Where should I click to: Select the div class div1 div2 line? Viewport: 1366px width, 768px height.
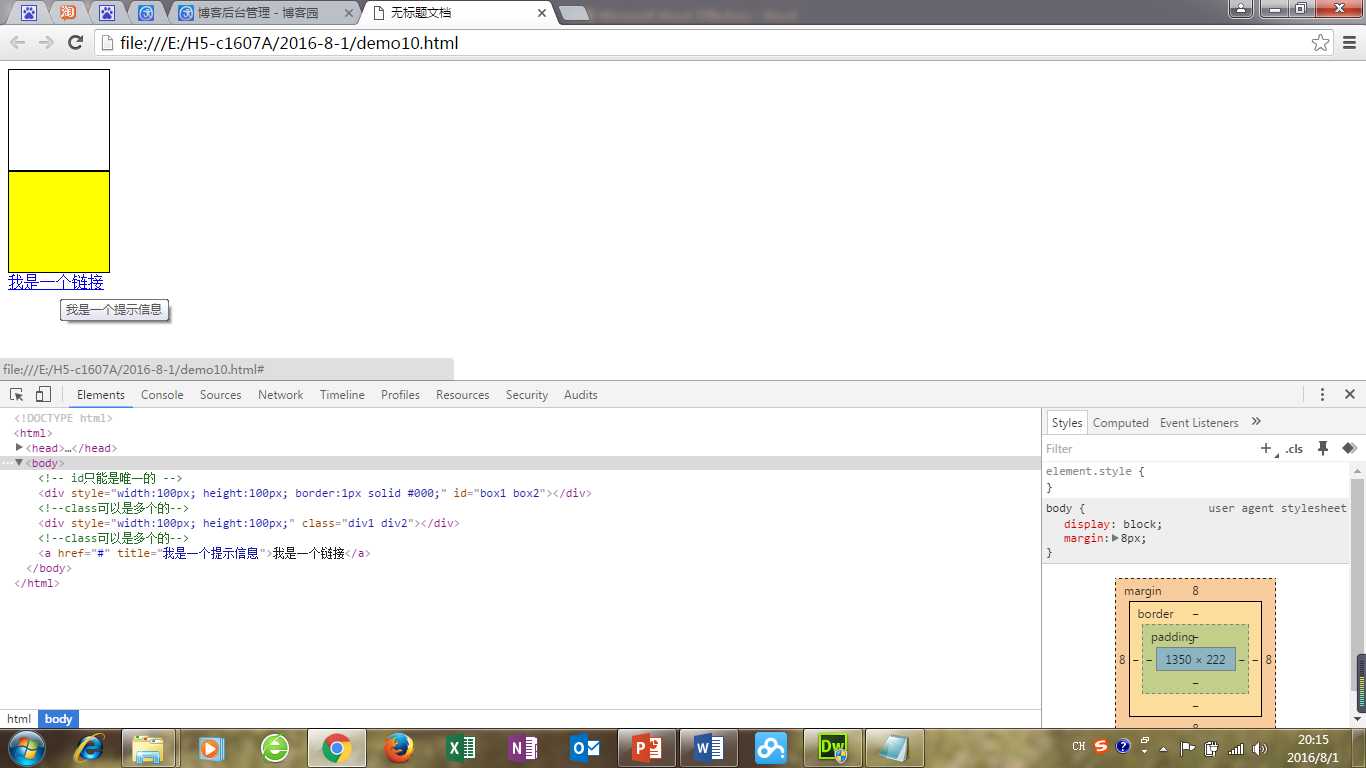pyautogui.click(x=249, y=523)
